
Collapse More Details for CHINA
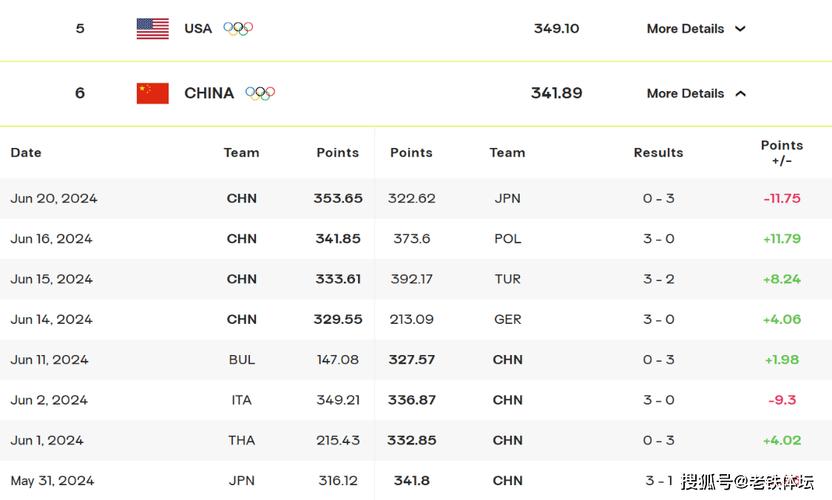(696, 93)
